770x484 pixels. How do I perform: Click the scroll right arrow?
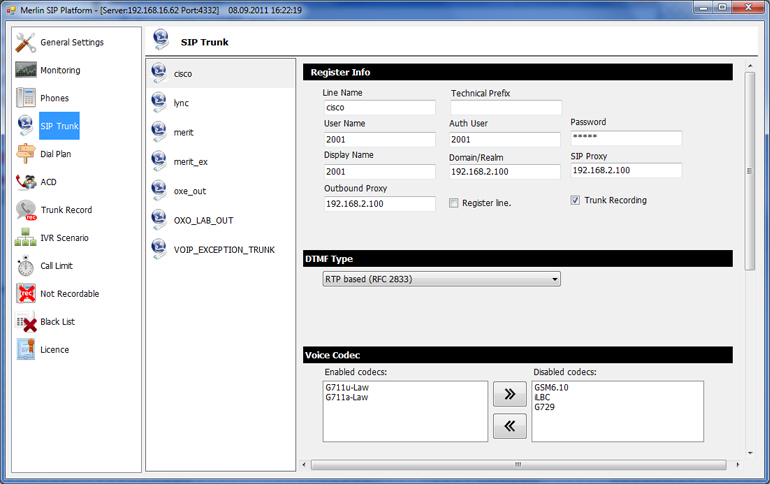coord(737,464)
